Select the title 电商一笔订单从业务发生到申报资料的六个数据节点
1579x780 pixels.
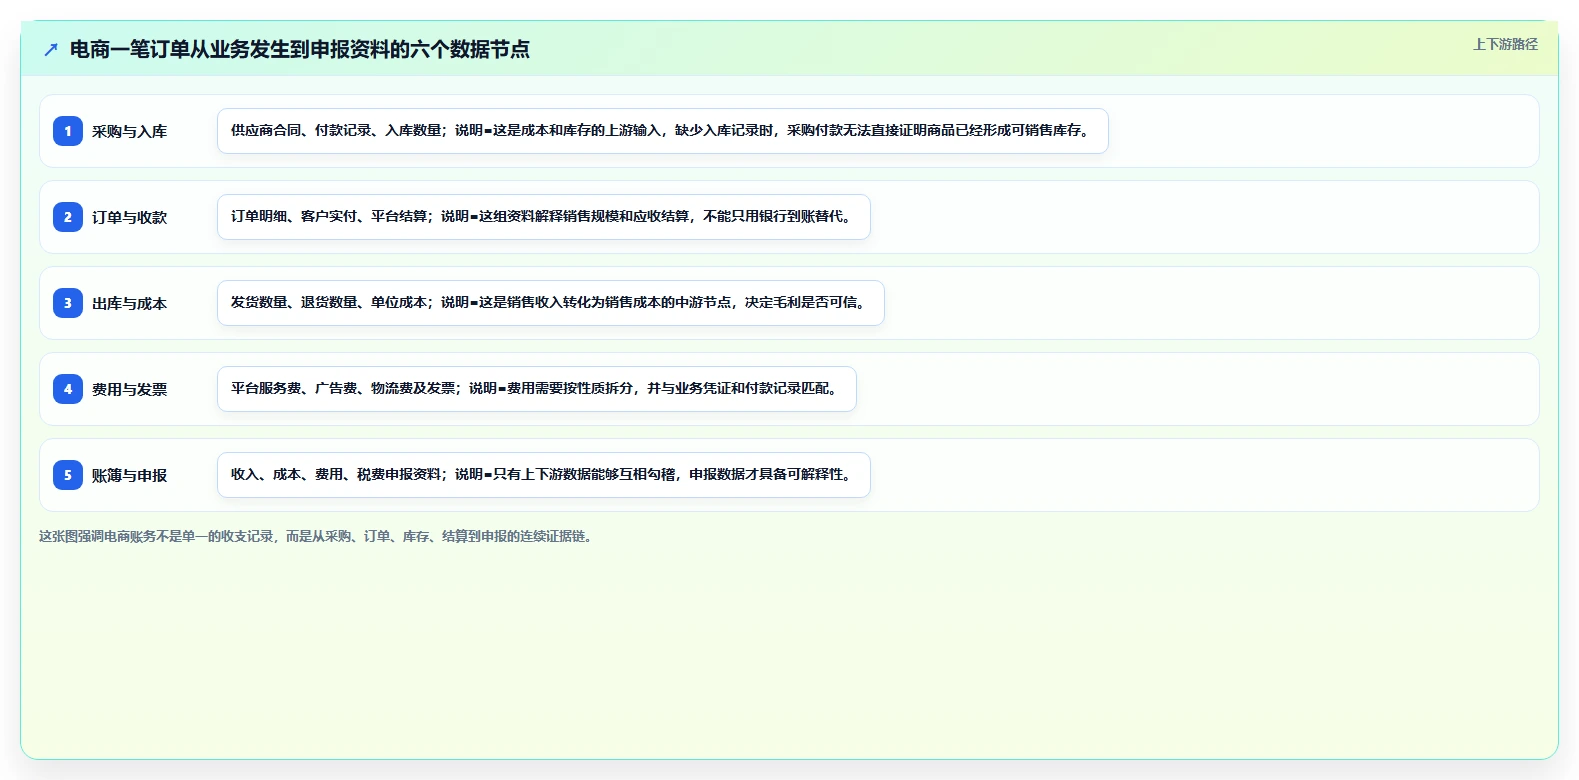(x=300, y=49)
